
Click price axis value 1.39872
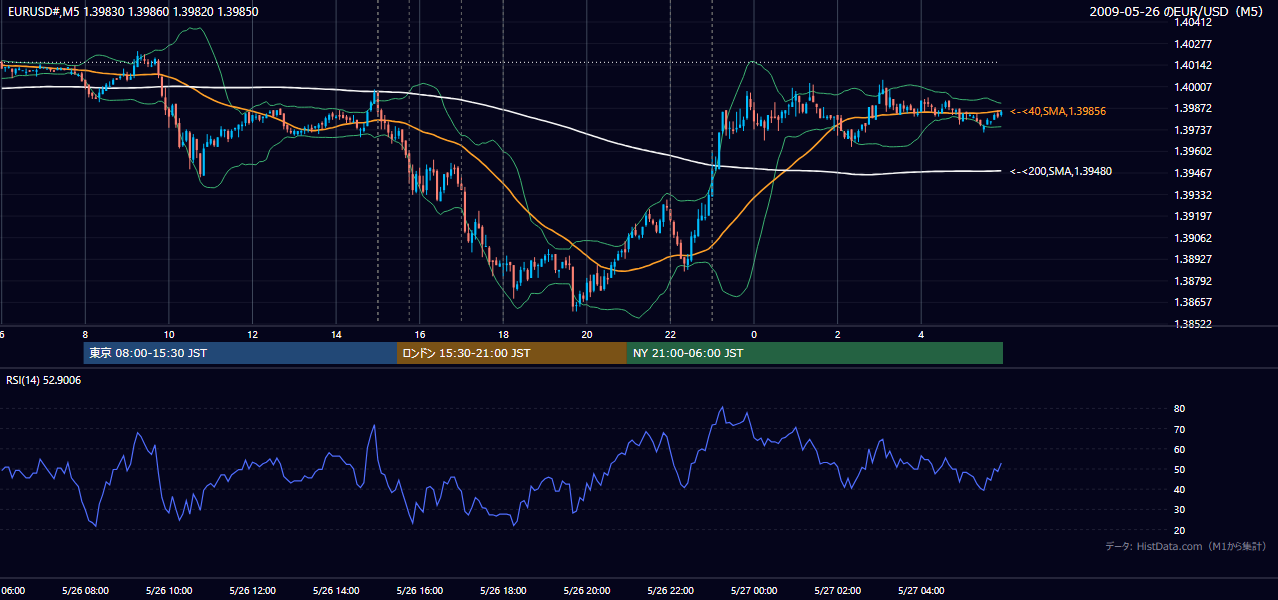point(1194,108)
